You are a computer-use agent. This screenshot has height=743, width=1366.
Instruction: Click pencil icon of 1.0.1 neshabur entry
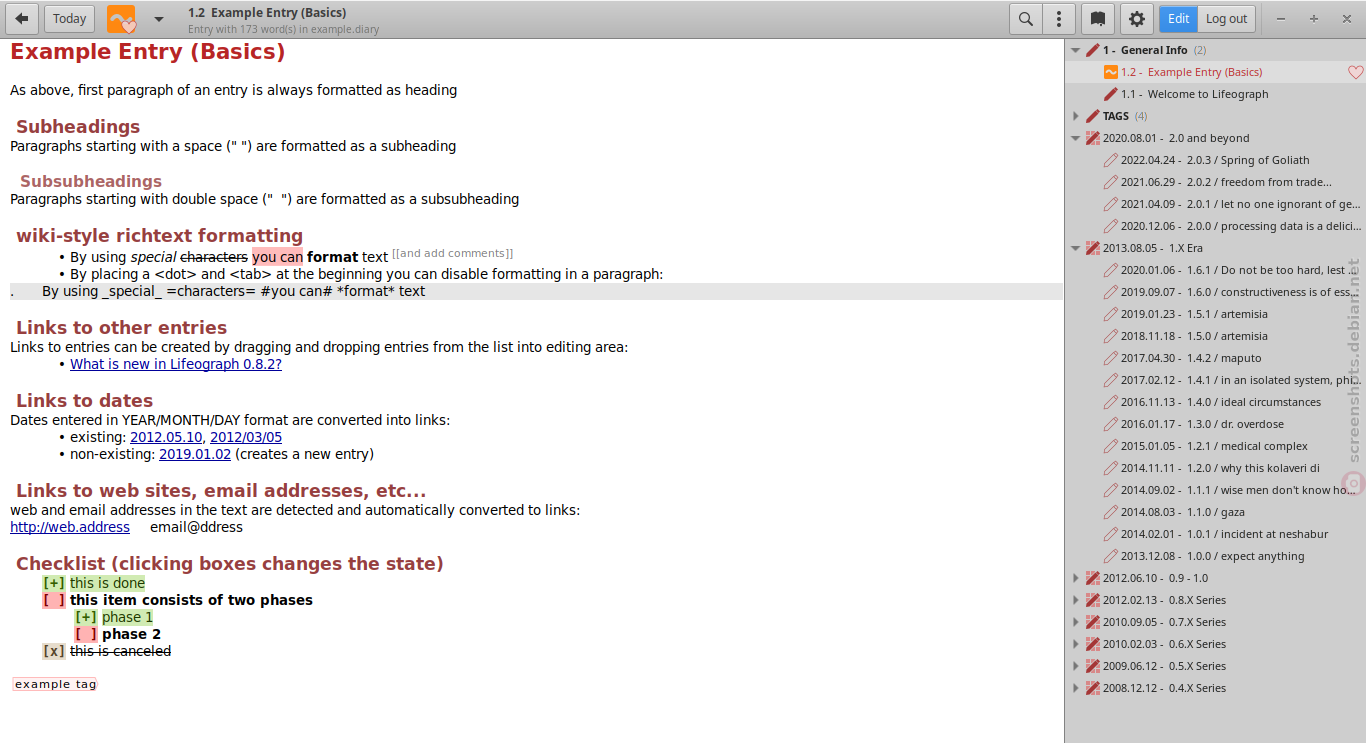[1110, 534]
